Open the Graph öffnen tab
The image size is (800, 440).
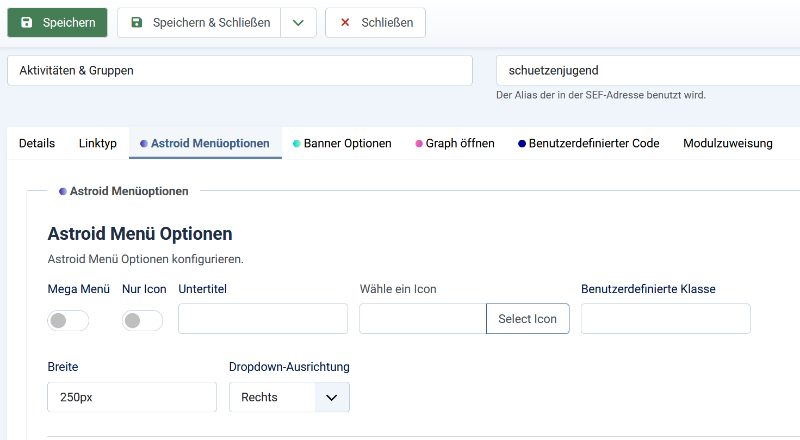(x=455, y=143)
